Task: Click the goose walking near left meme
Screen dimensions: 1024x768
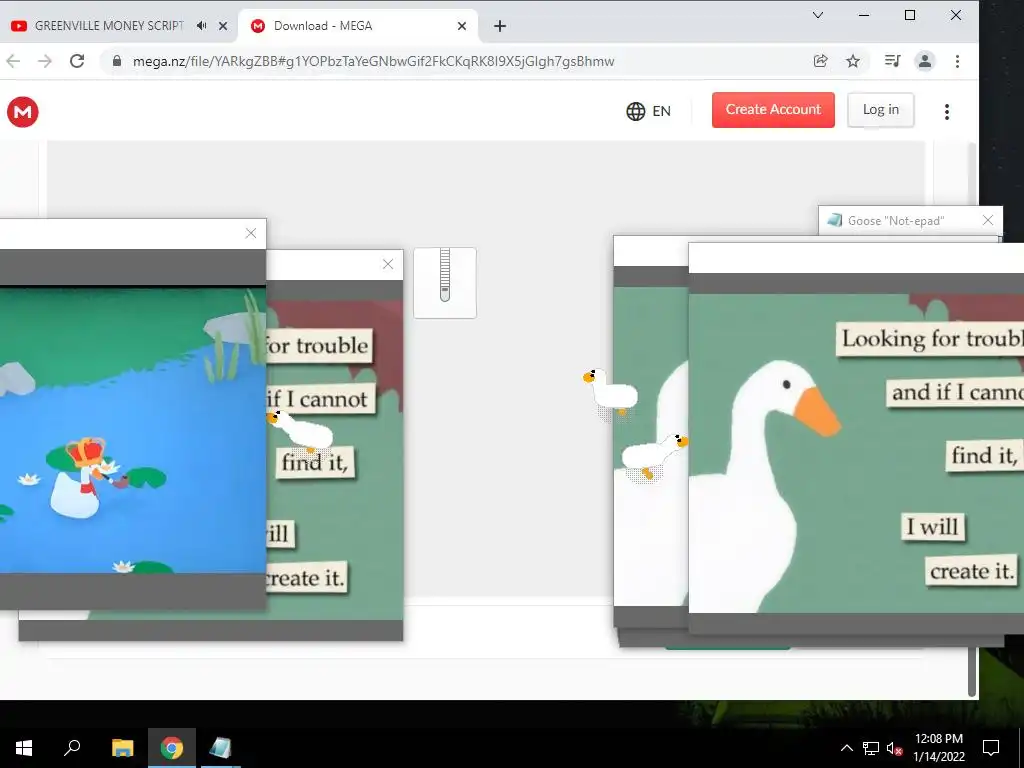Action: pos(300,431)
